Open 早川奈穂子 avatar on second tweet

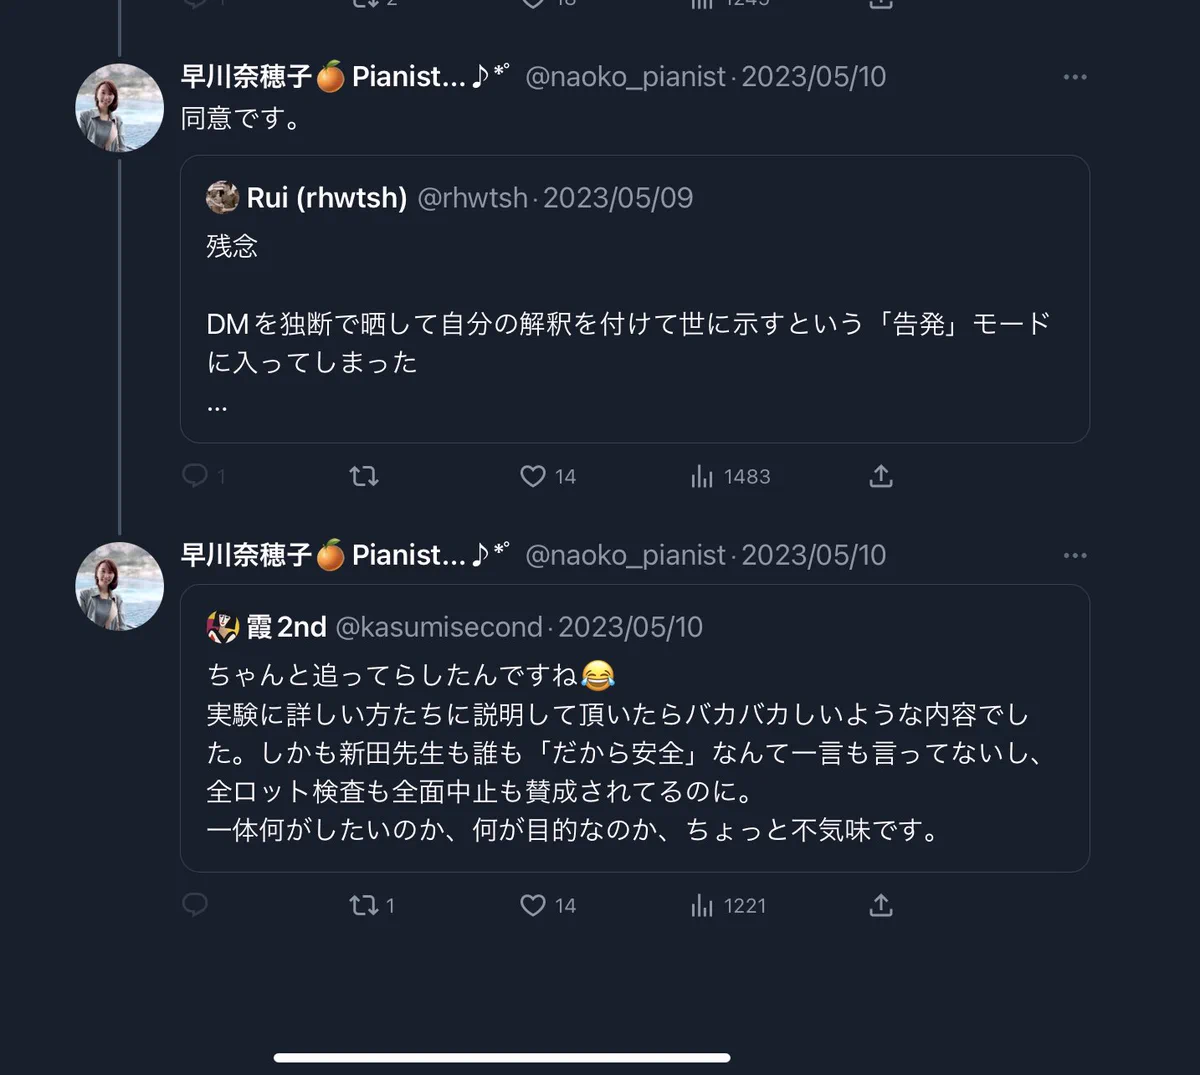tap(120, 586)
